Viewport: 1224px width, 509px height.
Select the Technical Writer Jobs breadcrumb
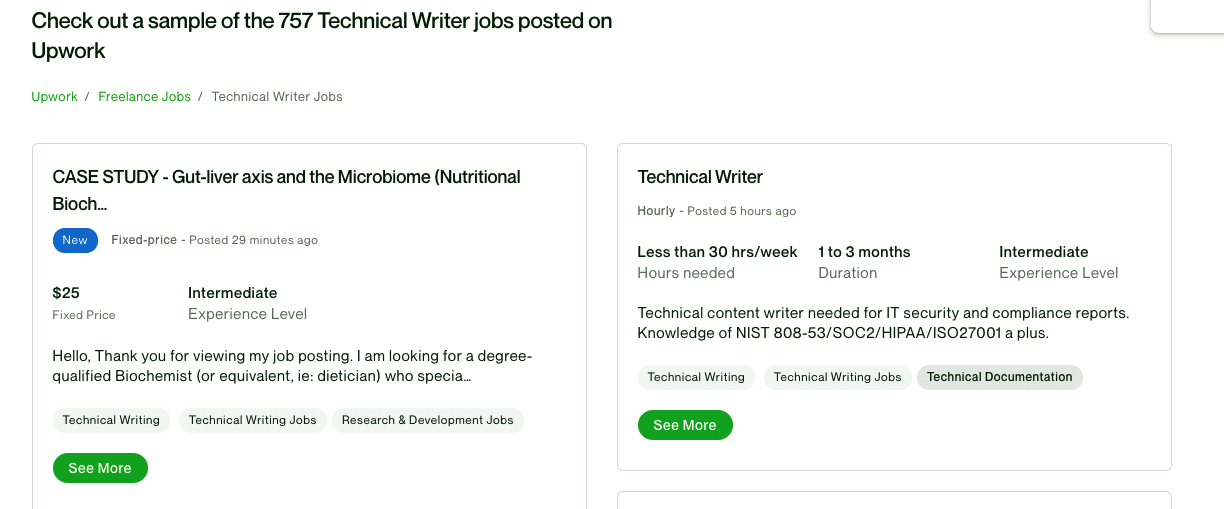277,97
